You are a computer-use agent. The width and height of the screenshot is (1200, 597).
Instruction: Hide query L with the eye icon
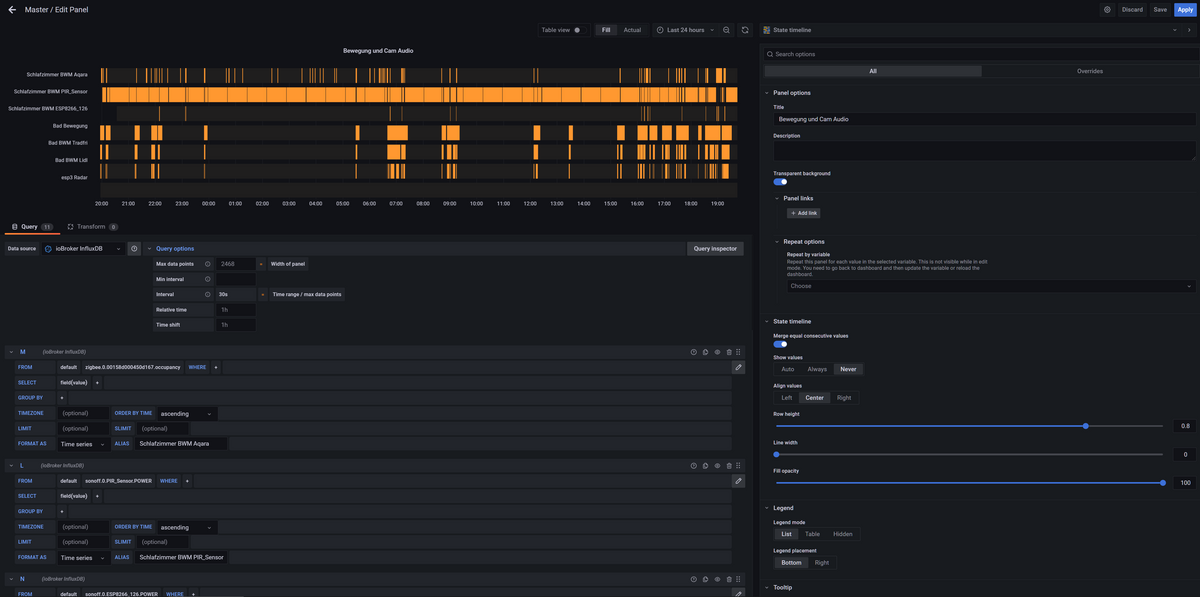(717, 466)
